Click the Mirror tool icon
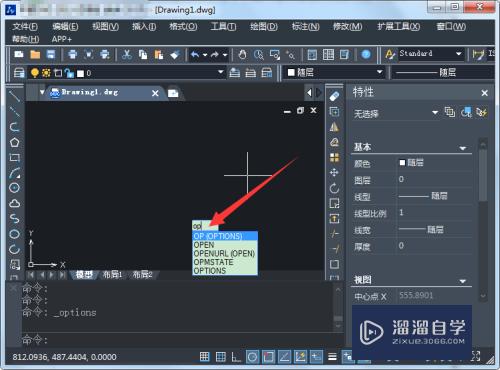 (334, 127)
